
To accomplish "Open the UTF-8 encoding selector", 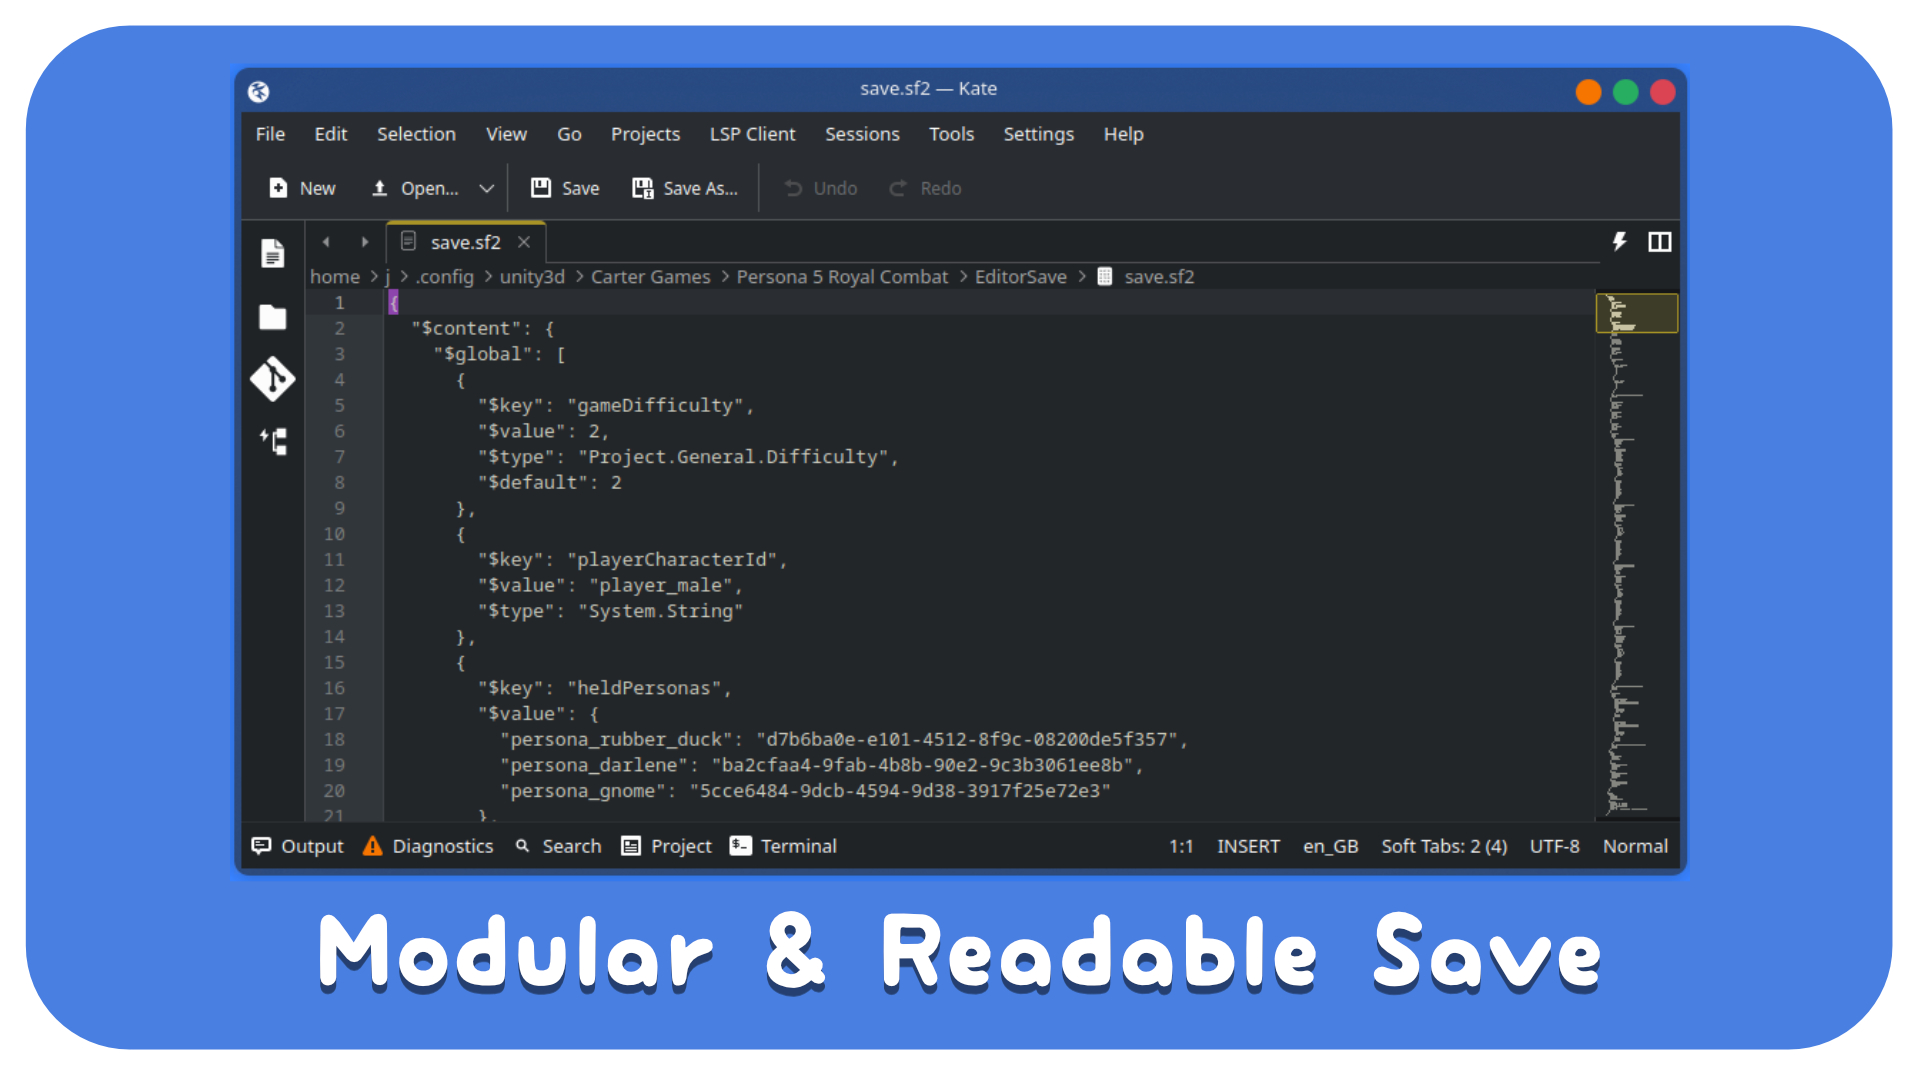I will 1554,846.
